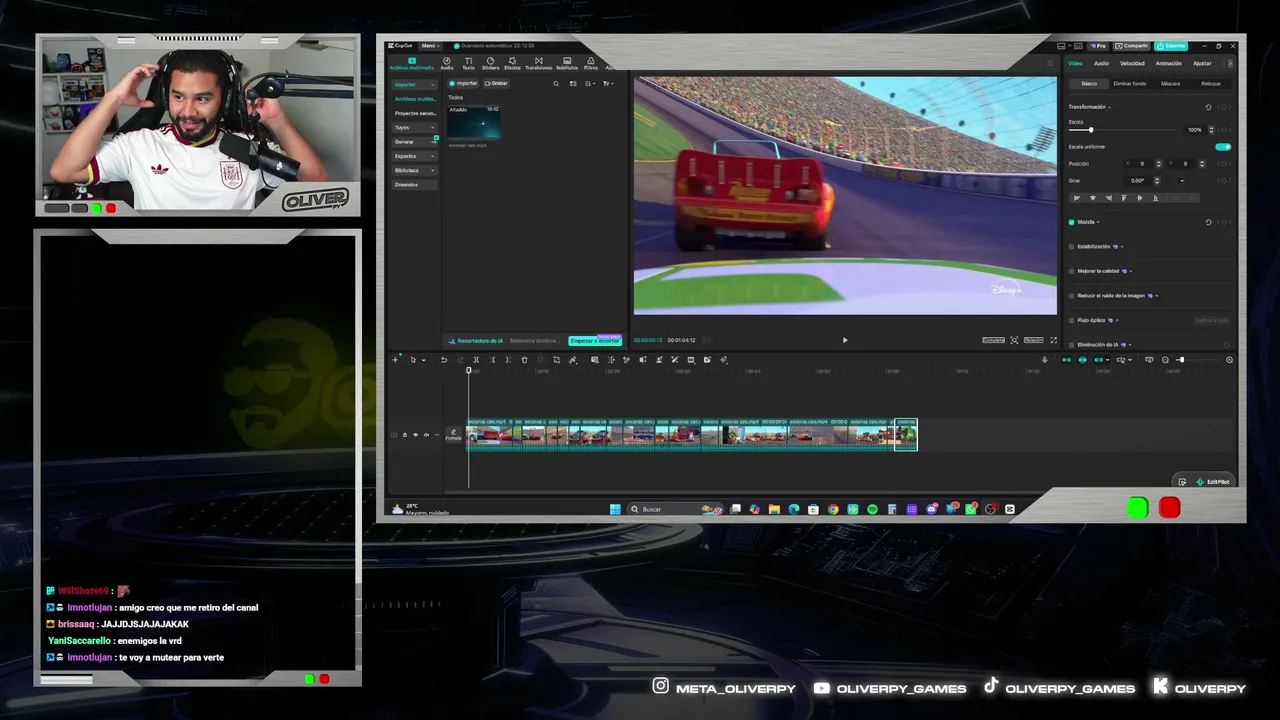Image resolution: width=1280 pixels, height=720 pixels.
Task: Select the Retoque sub-tab
Action: [1211, 84]
